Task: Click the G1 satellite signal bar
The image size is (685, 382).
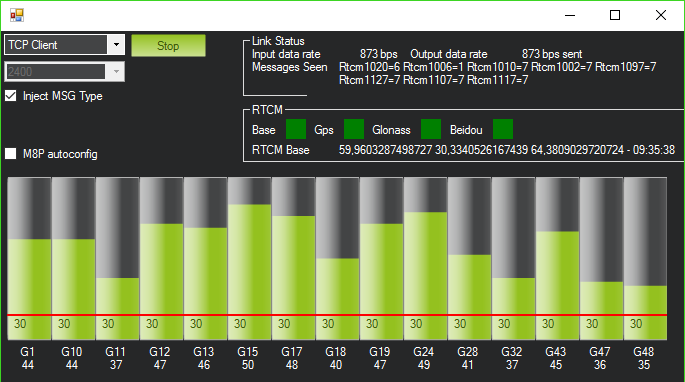Action: (x=29, y=258)
